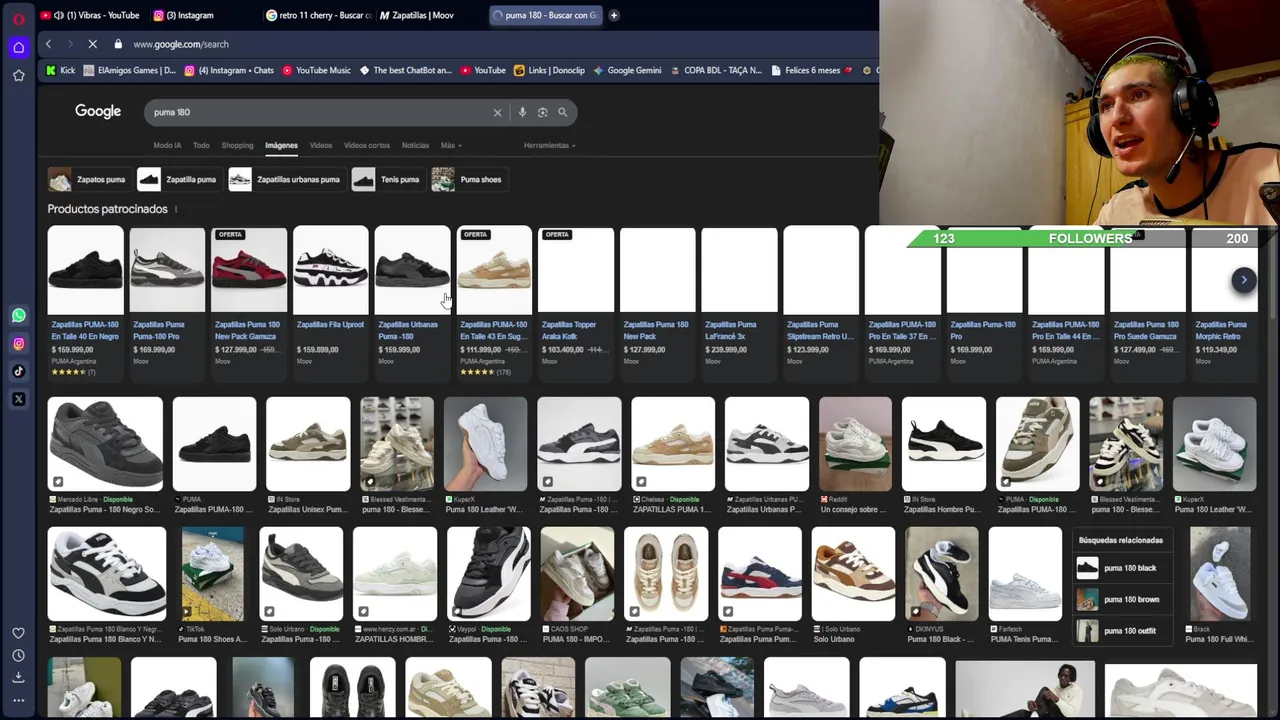Image resolution: width=1280 pixels, height=720 pixels.
Task: Select the Todo results tab
Action: pyautogui.click(x=201, y=145)
